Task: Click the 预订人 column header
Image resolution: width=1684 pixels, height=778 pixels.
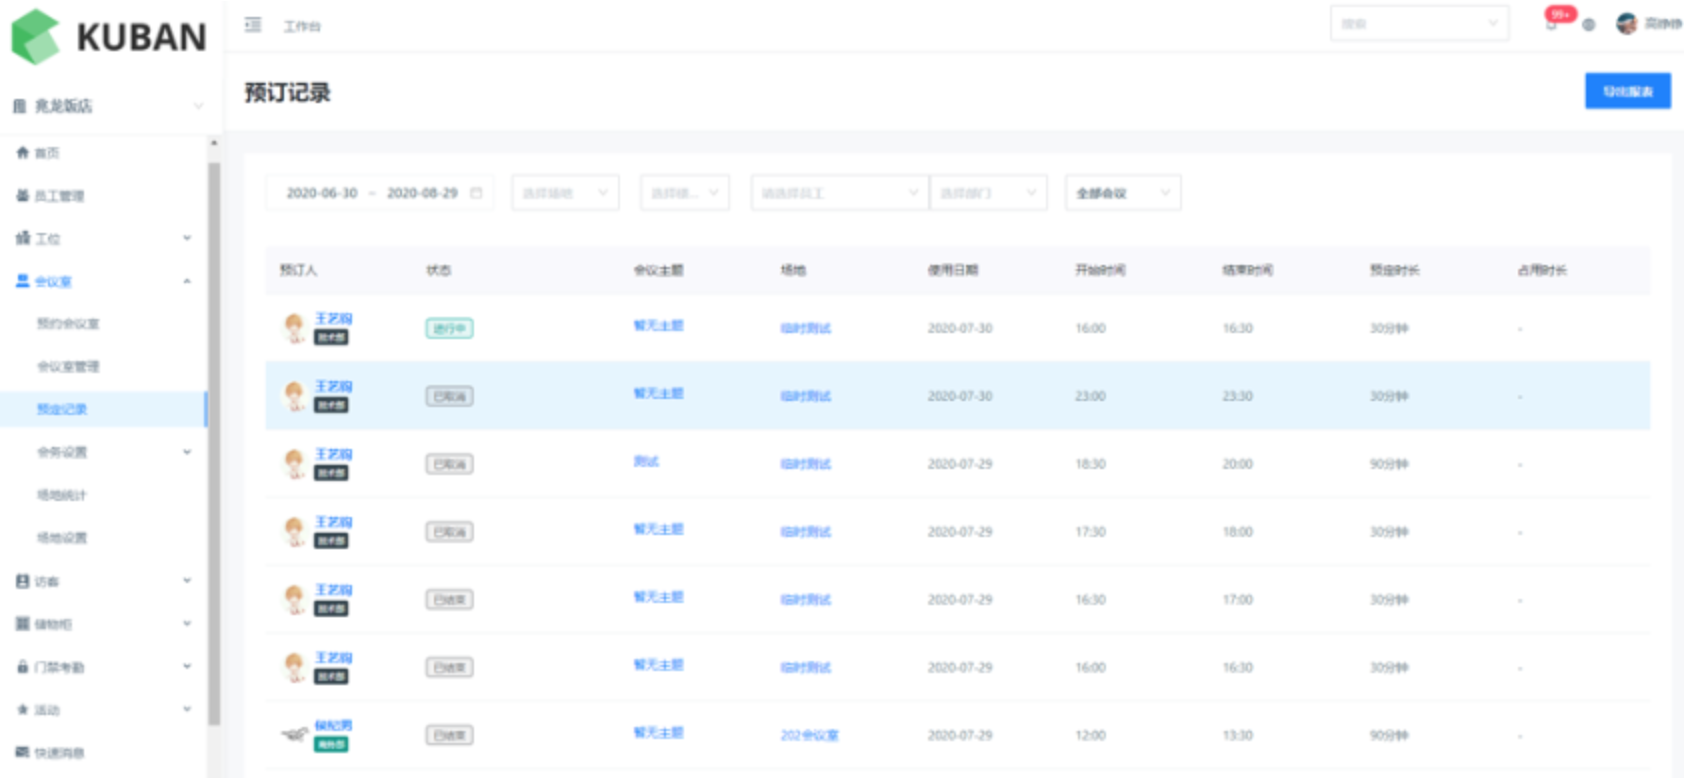Action: click(x=298, y=270)
